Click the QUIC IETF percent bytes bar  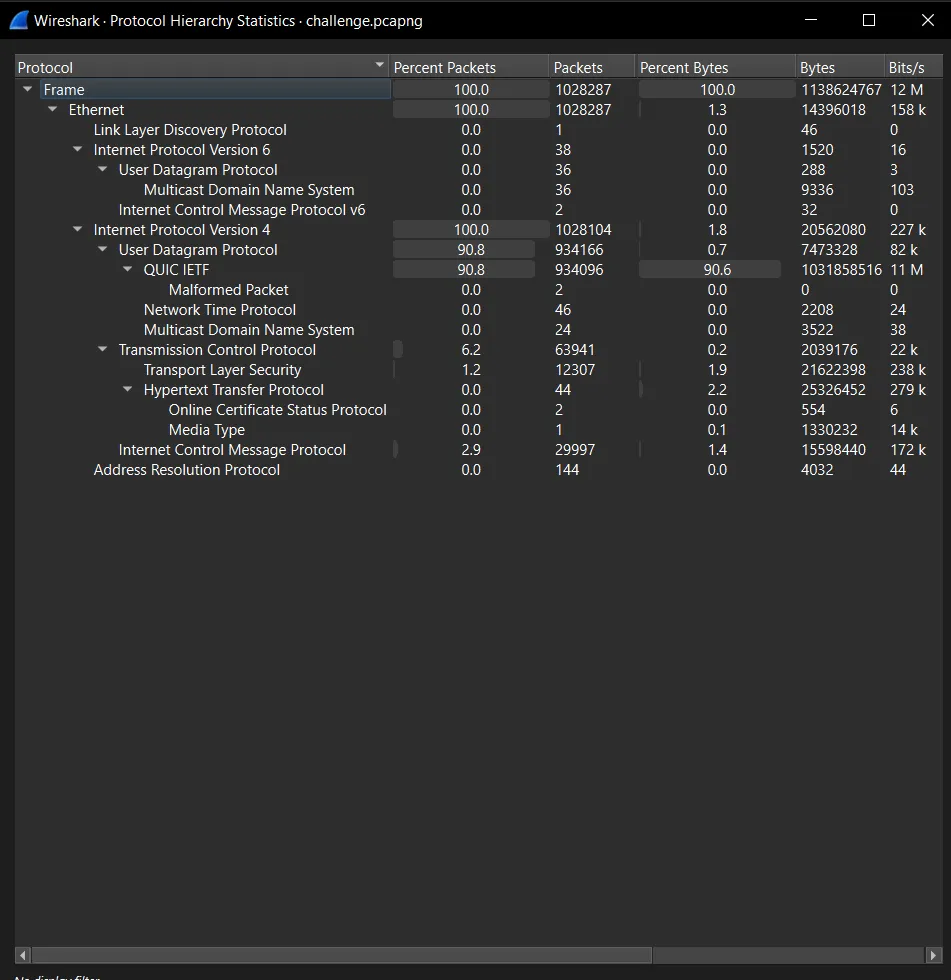710,270
